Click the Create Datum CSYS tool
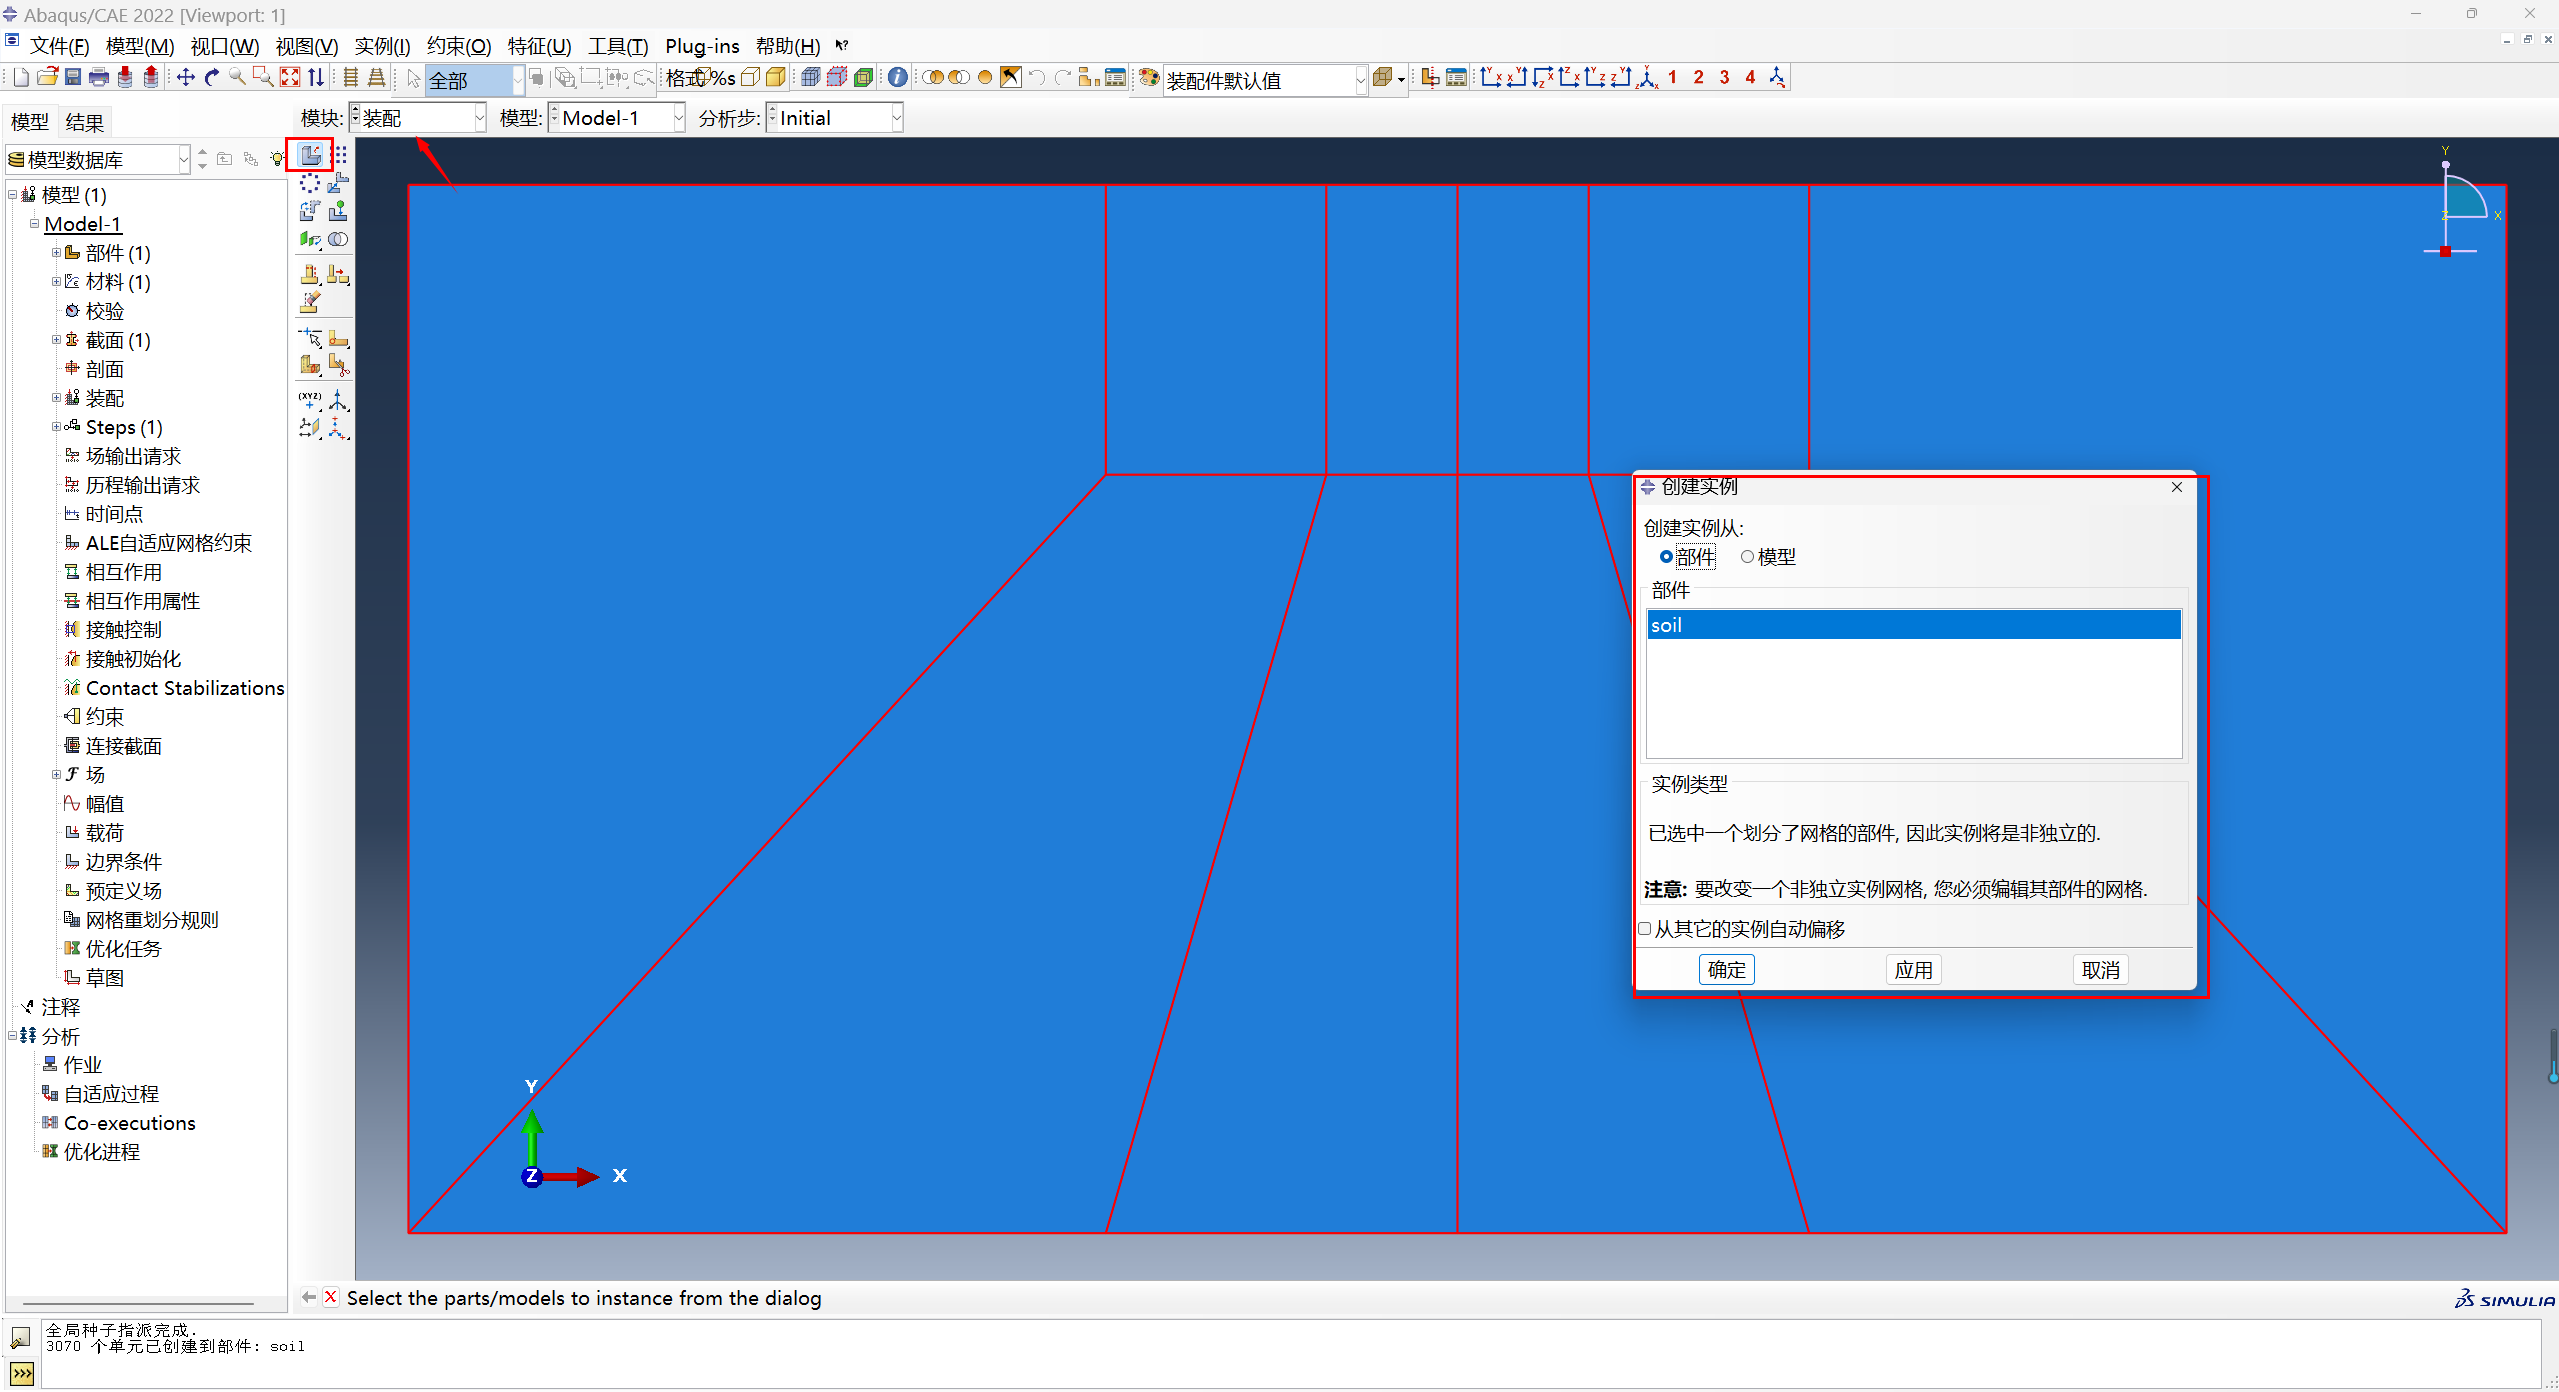This screenshot has height=1392, width=2559. 339,400
